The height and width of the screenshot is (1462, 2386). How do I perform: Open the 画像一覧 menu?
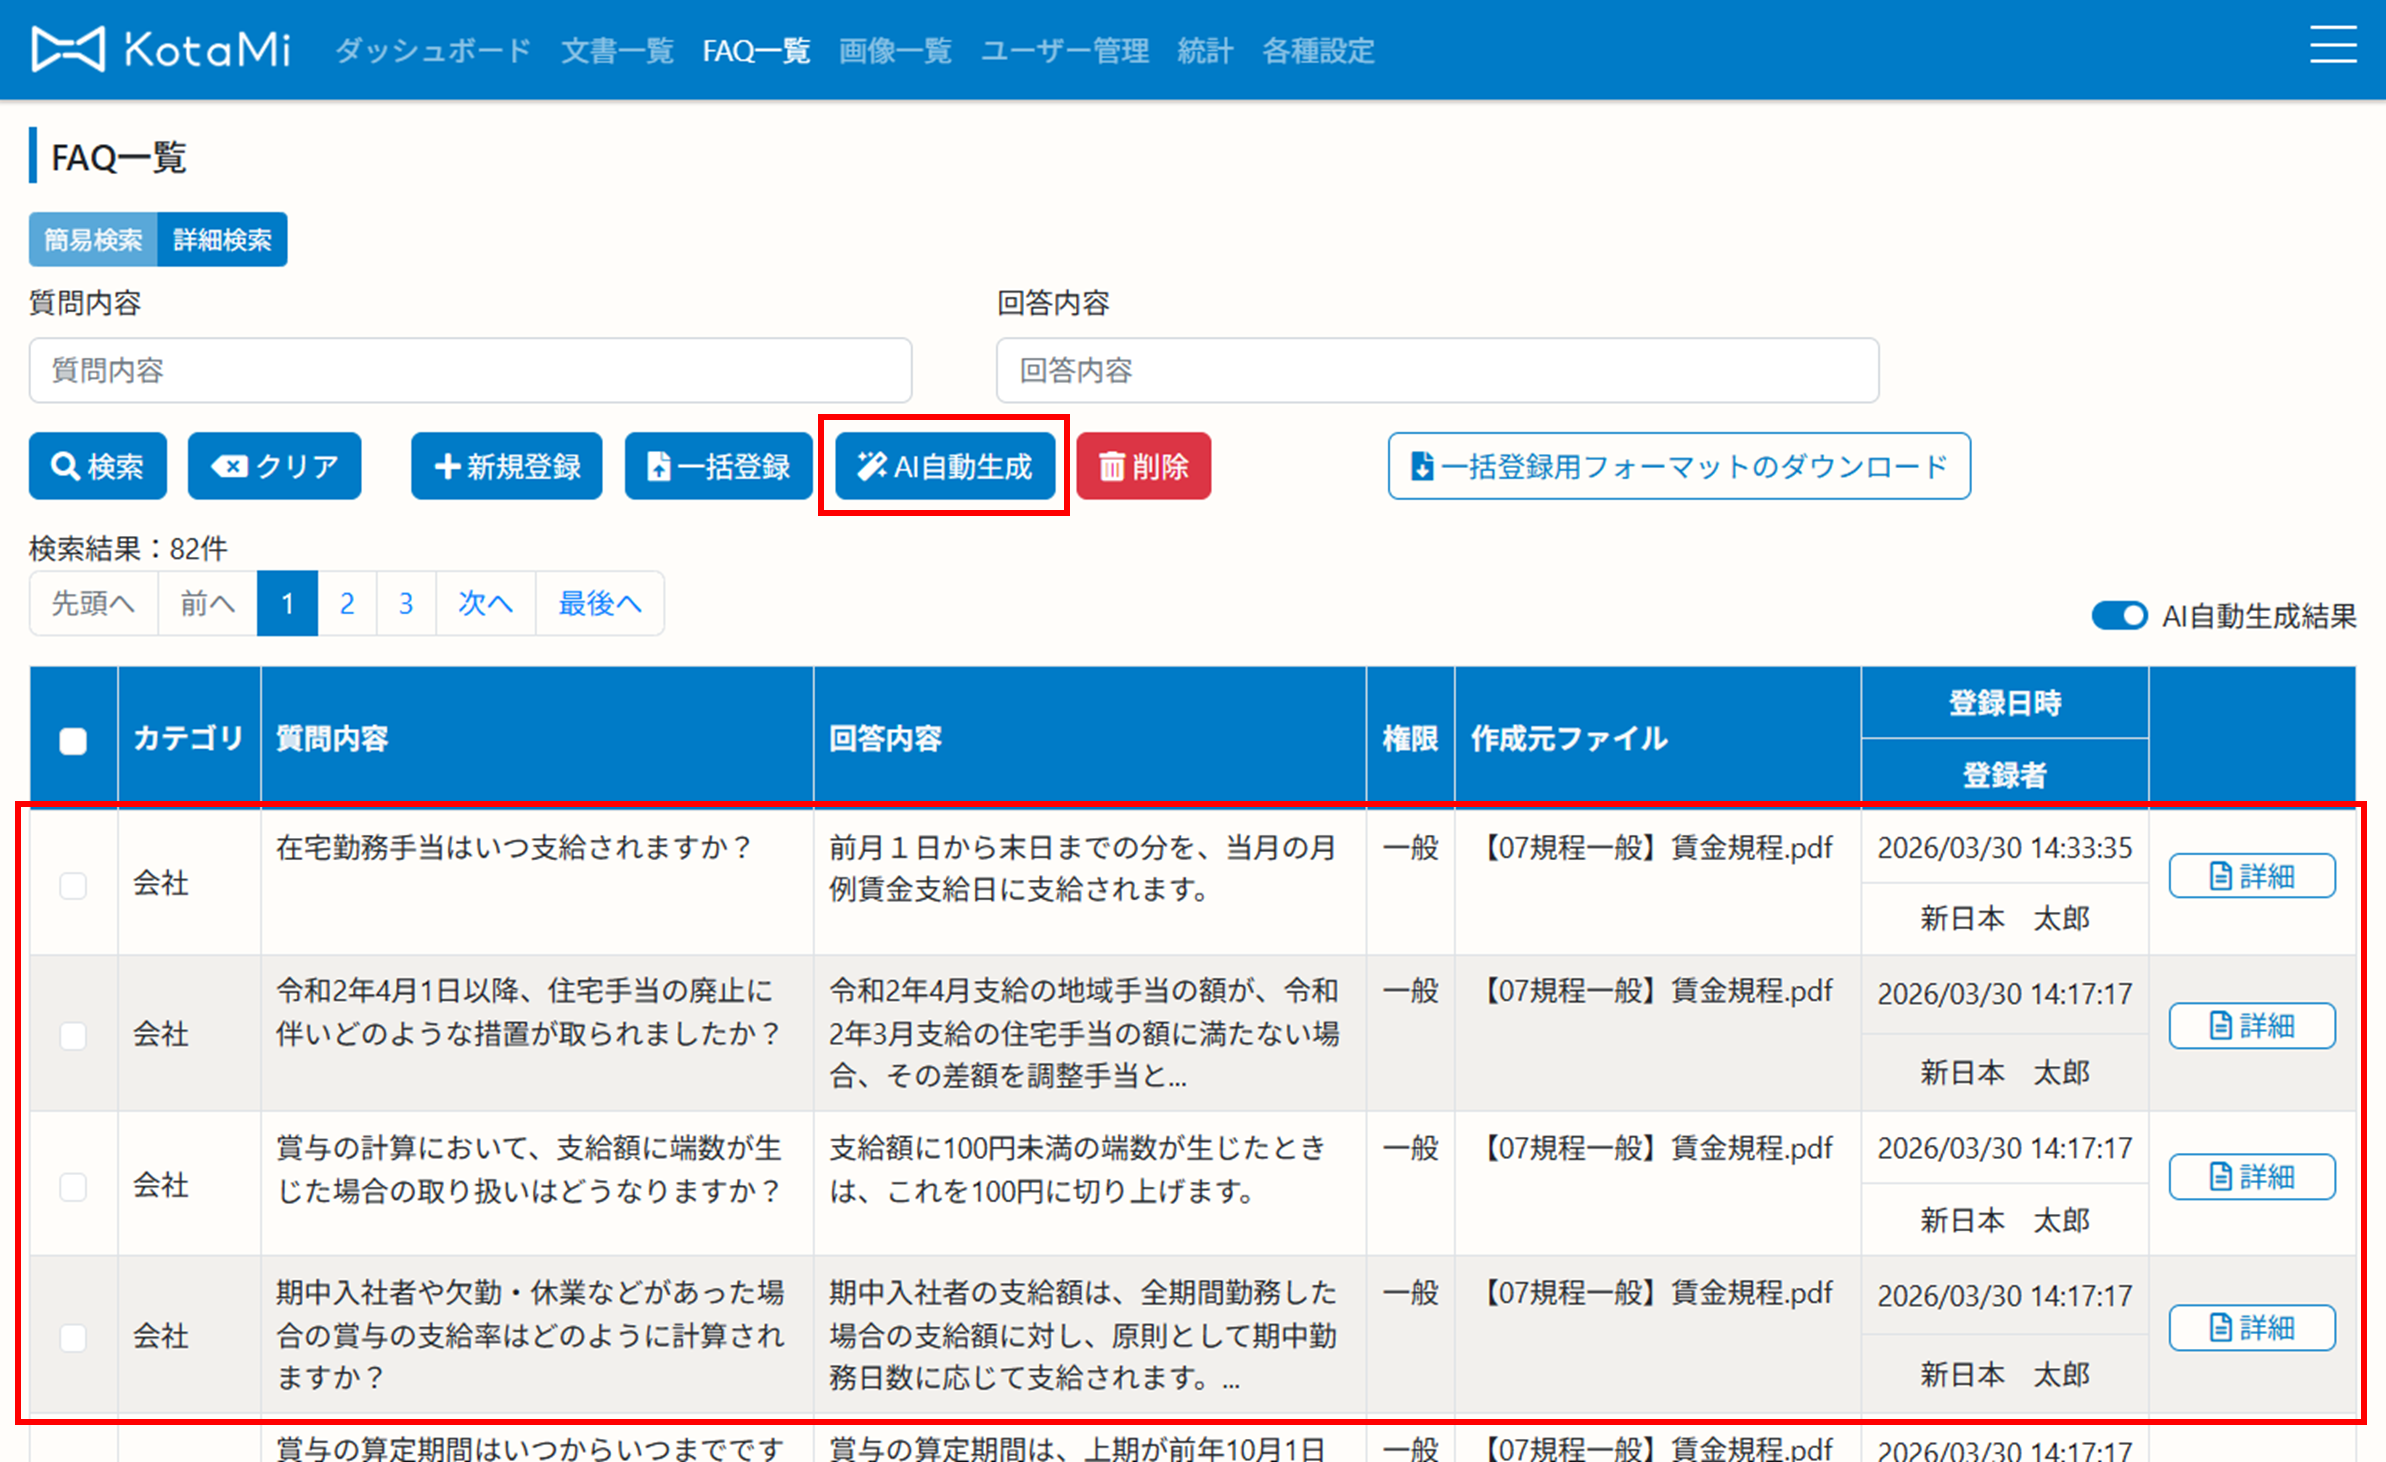point(895,50)
